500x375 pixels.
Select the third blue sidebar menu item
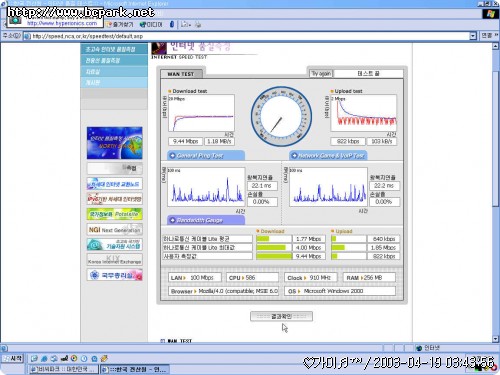coord(114,71)
